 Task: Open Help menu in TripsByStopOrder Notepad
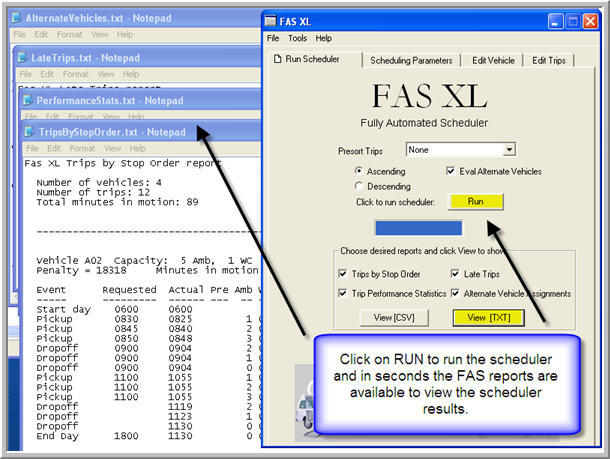pyautogui.click(x=137, y=148)
